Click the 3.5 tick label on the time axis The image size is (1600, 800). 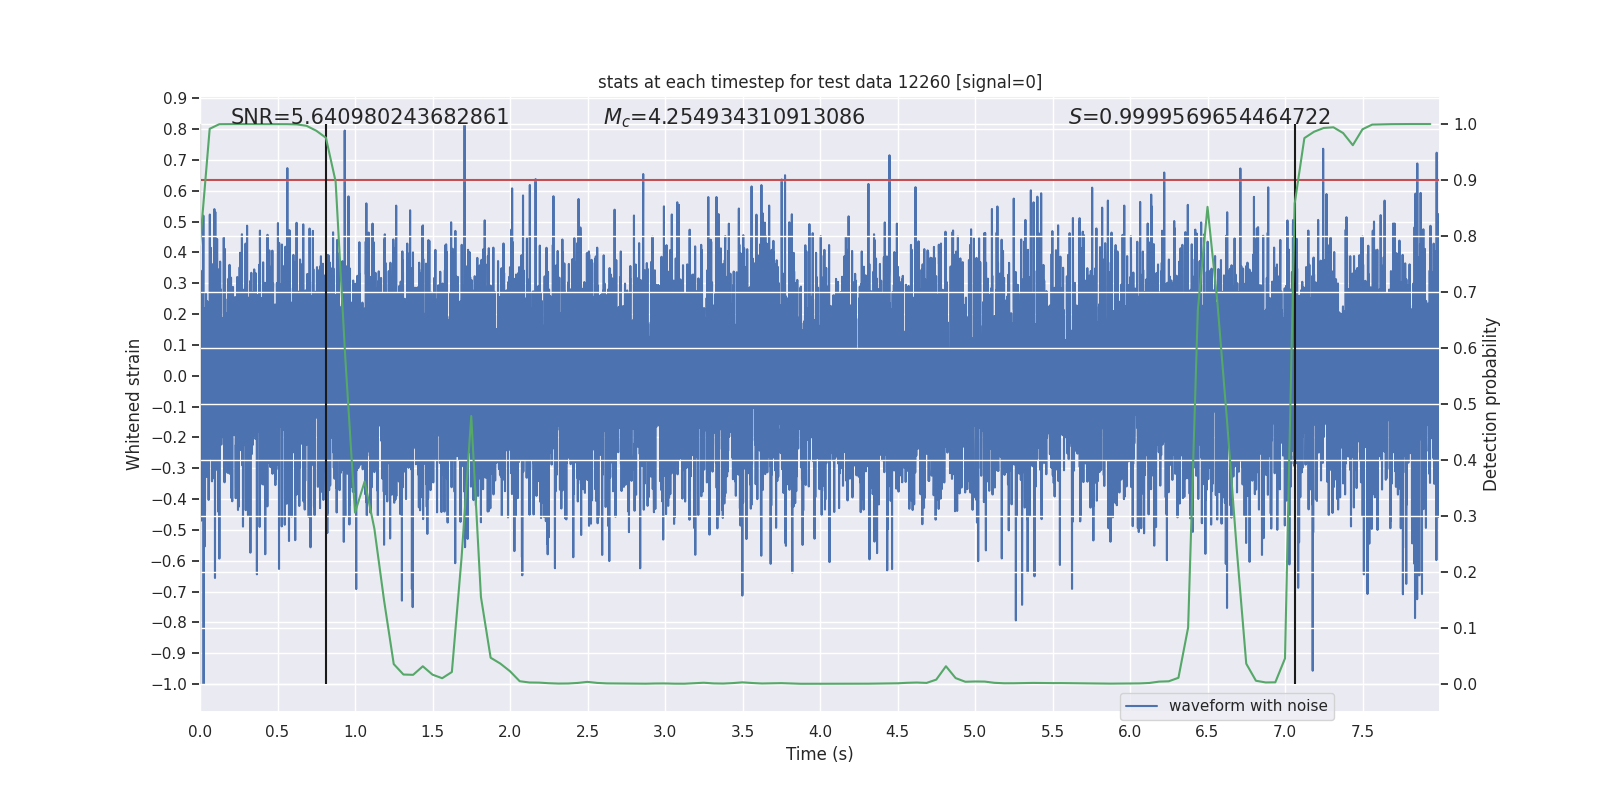pos(742,731)
